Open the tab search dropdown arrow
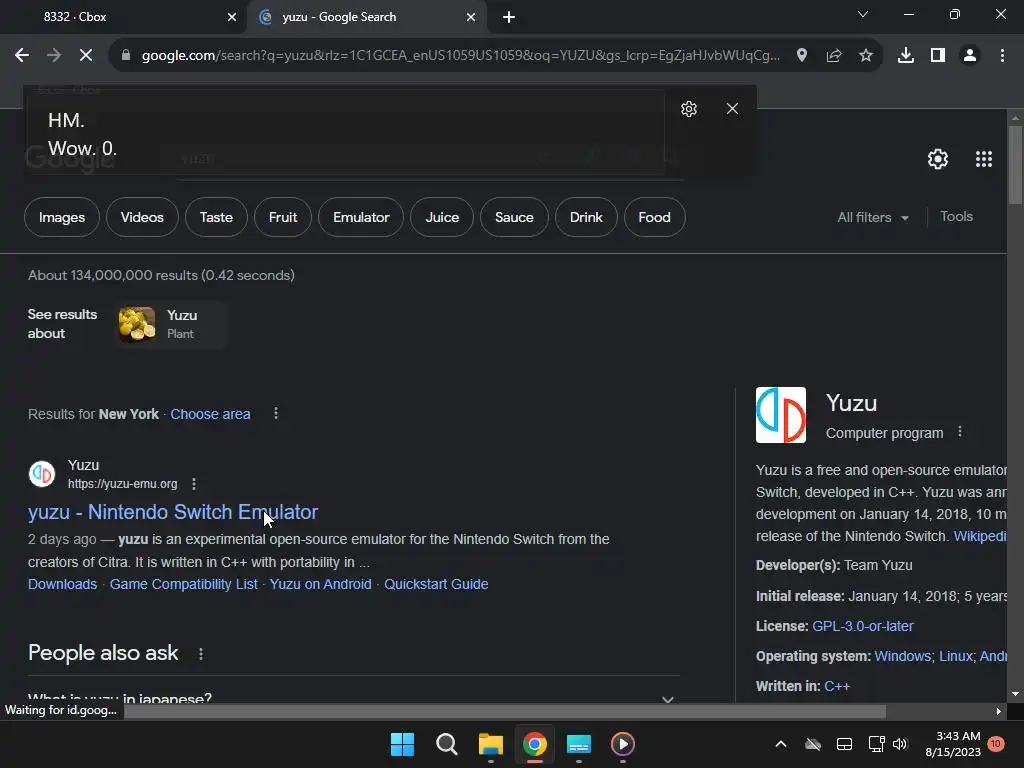Viewport: 1024px width, 768px height. tap(863, 14)
